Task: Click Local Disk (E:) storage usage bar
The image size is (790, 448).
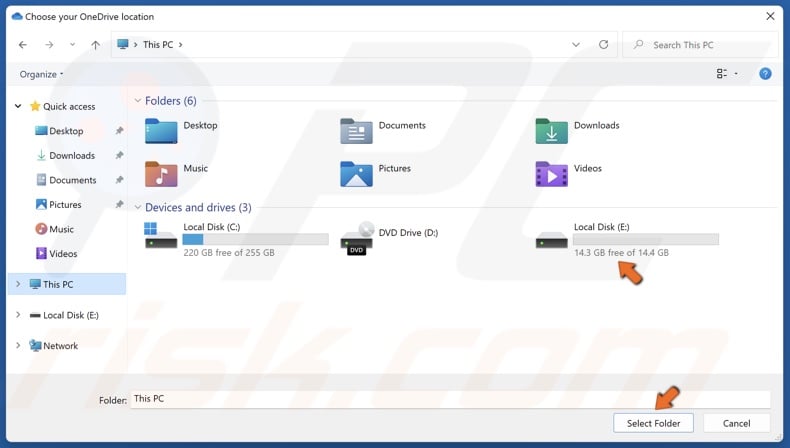Action: tap(646, 239)
